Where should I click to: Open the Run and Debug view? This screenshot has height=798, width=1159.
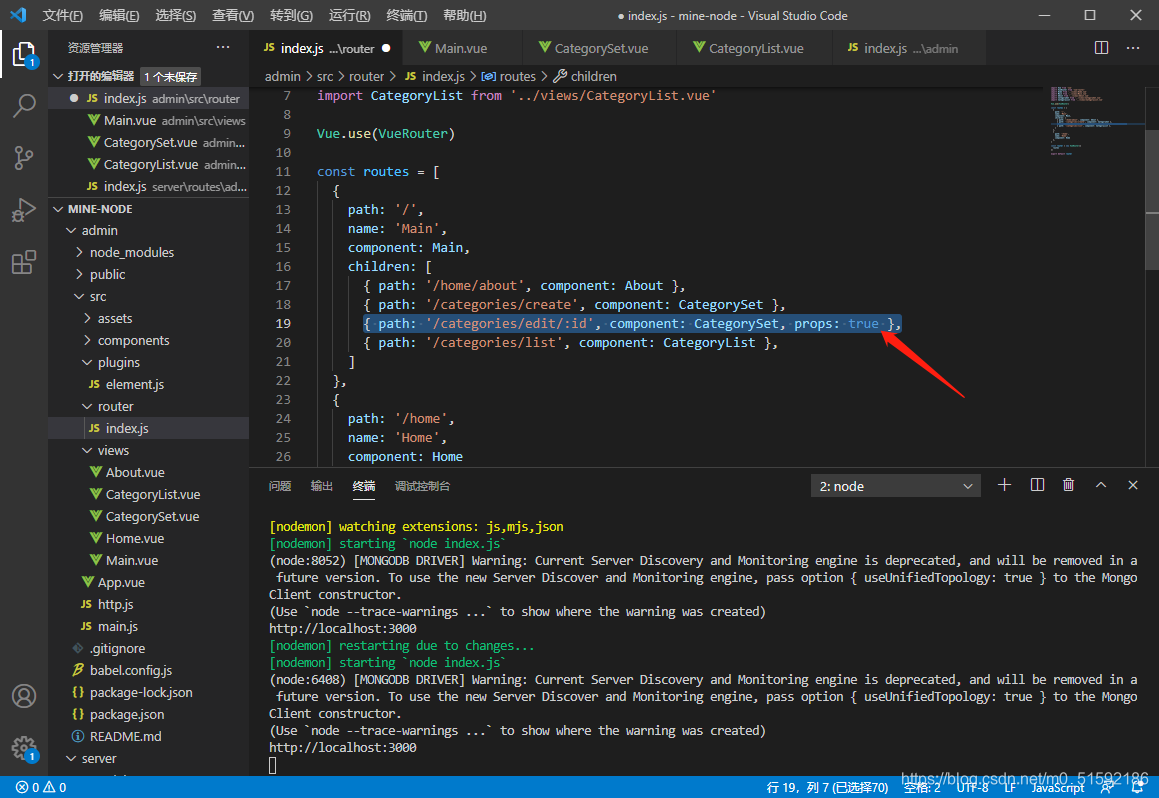[x=24, y=210]
